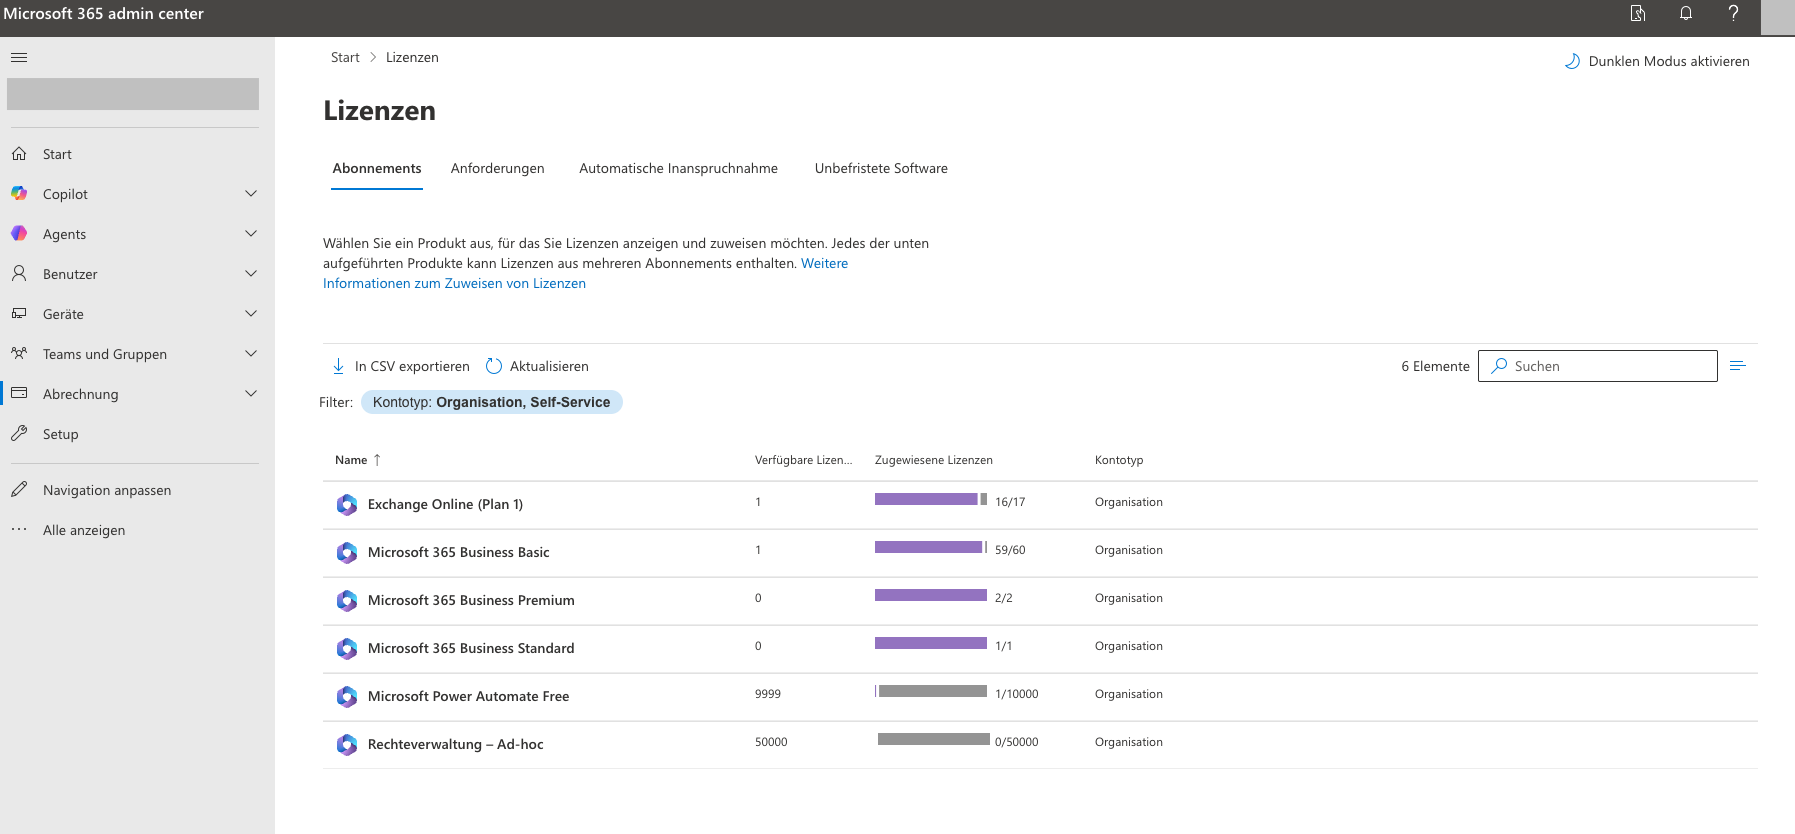The width and height of the screenshot is (1795, 834).
Task: Sort the list by Name column header
Action: (x=351, y=460)
